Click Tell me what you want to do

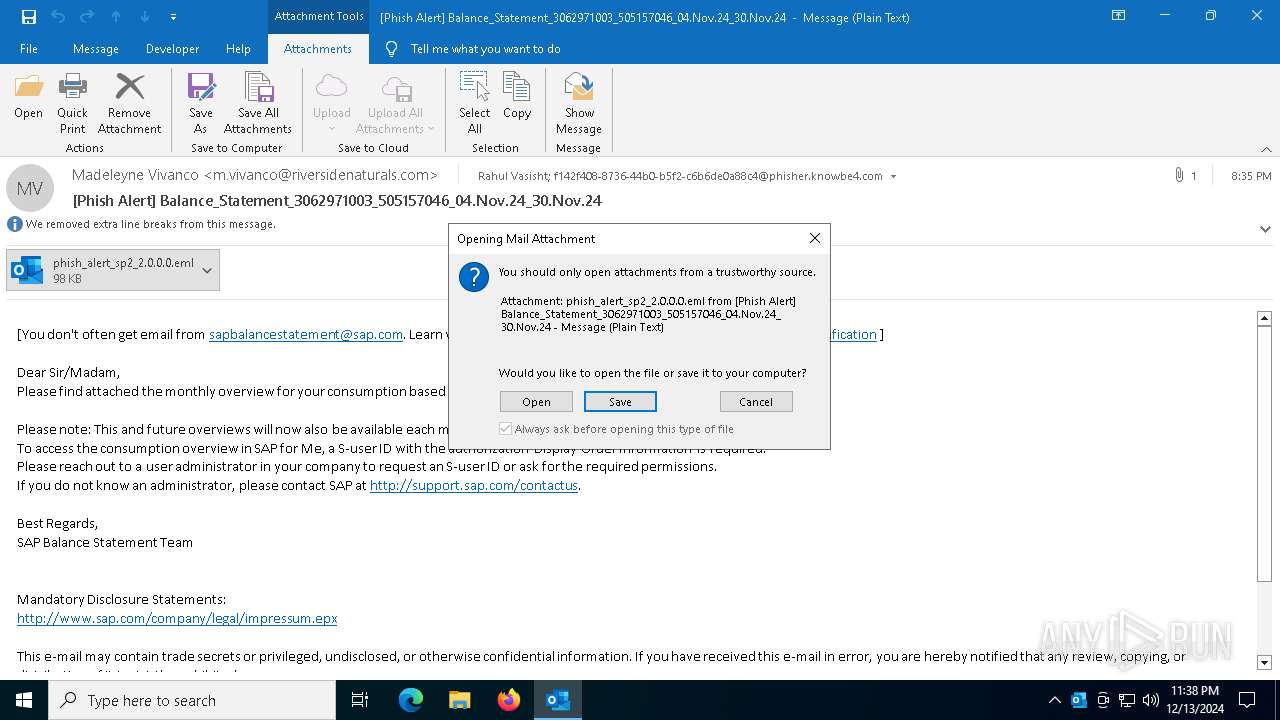[485, 49]
